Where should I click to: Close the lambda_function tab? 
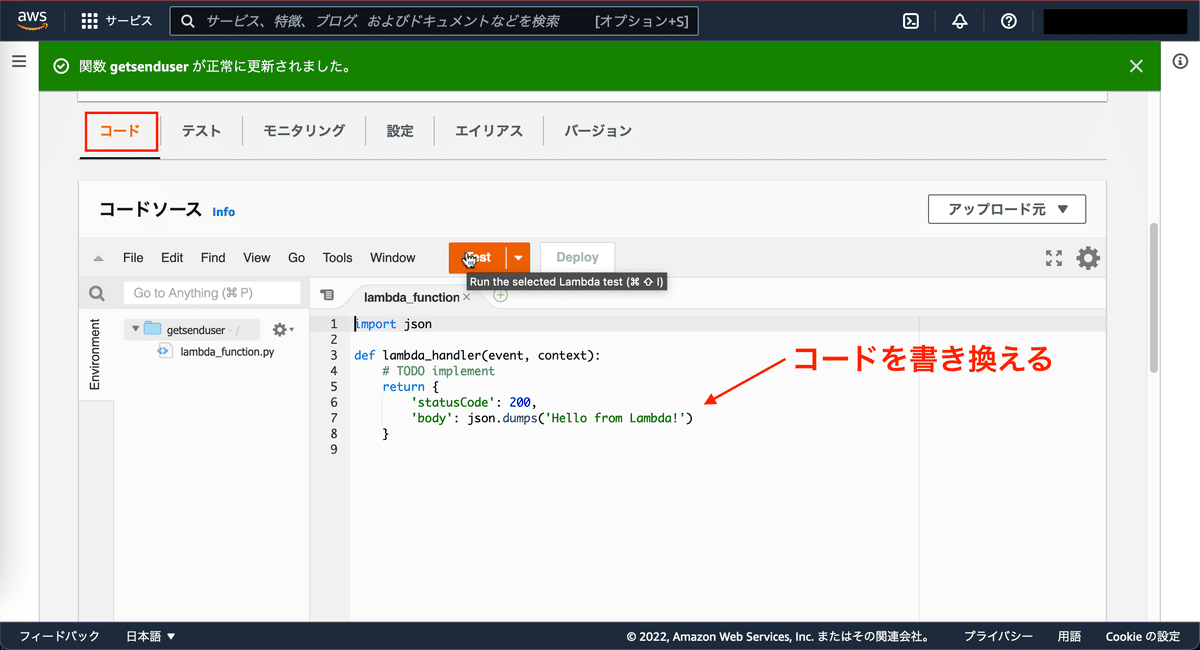tap(466, 297)
